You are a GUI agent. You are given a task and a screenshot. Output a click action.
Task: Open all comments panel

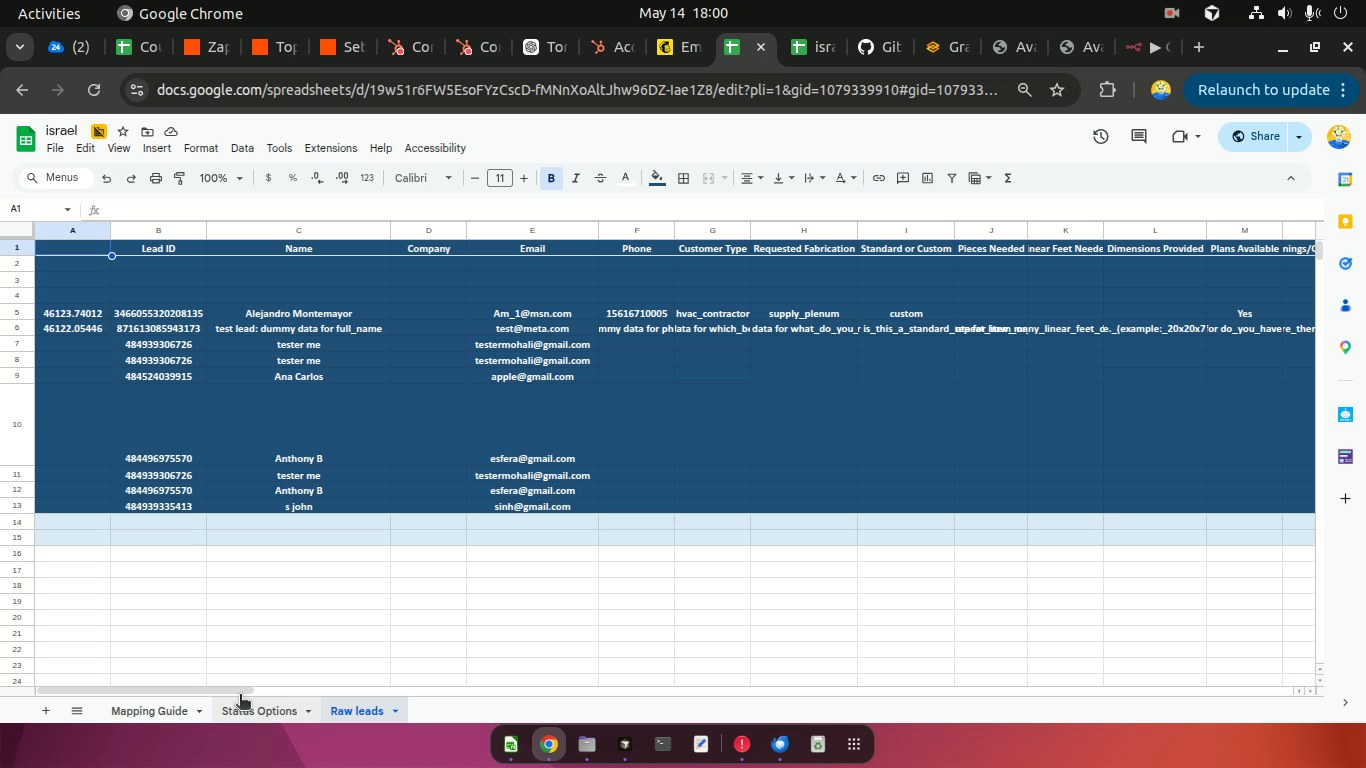[x=1138, y=136]
